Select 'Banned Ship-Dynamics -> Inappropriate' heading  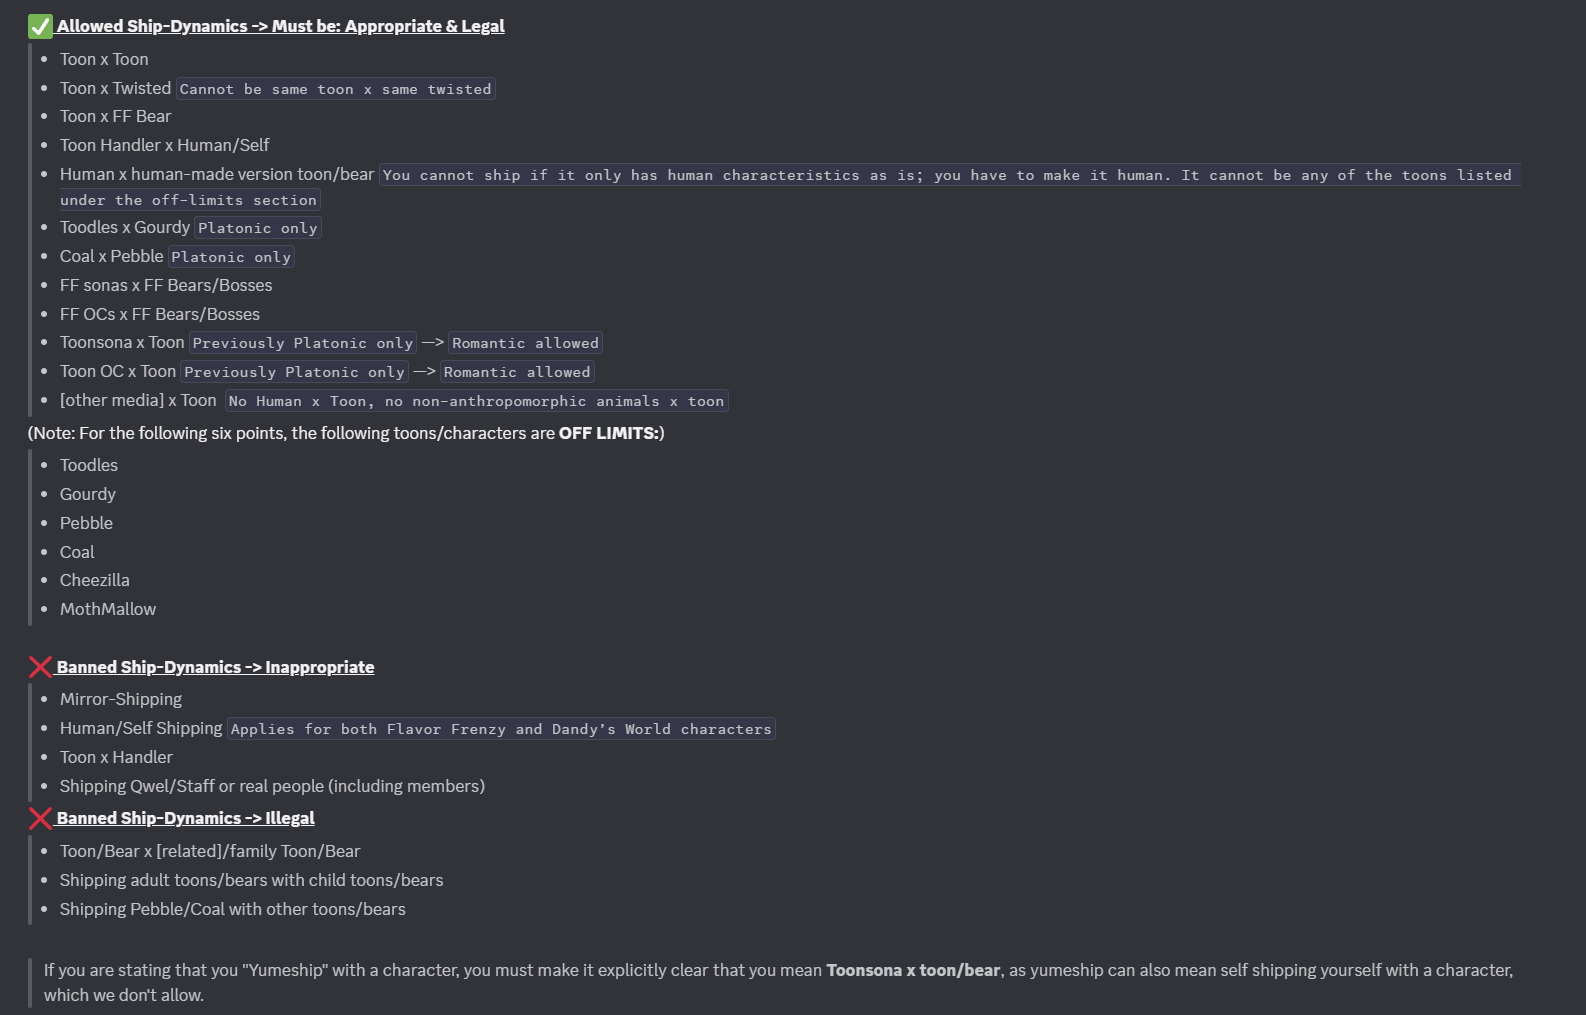coord(215,667)
